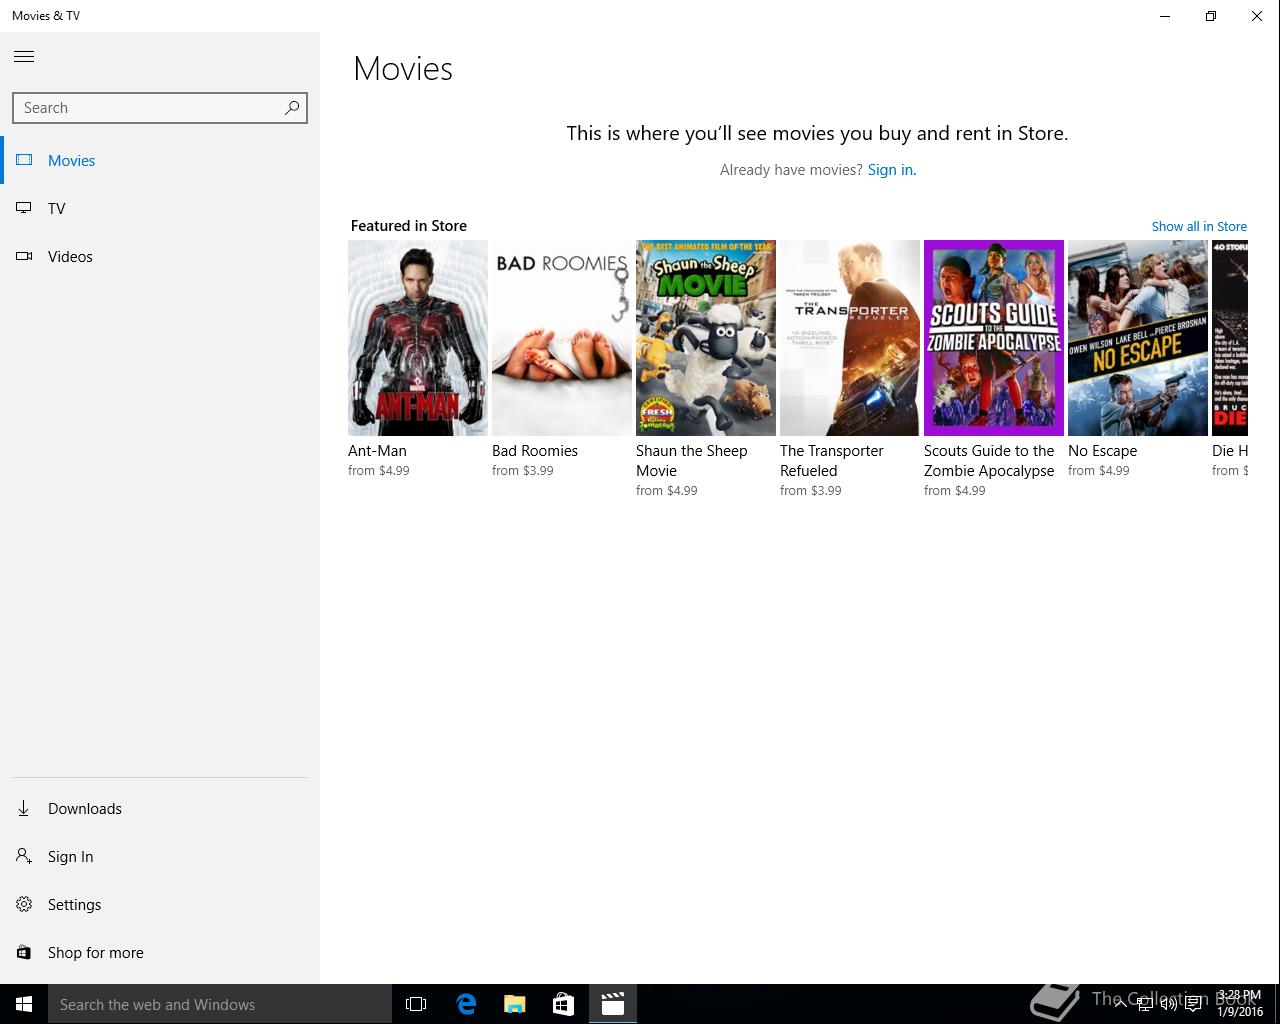This screenshot has width=1280, height=1024.
Task: Click the Shaun the Sheep Movie title
Action: point(692,461)
